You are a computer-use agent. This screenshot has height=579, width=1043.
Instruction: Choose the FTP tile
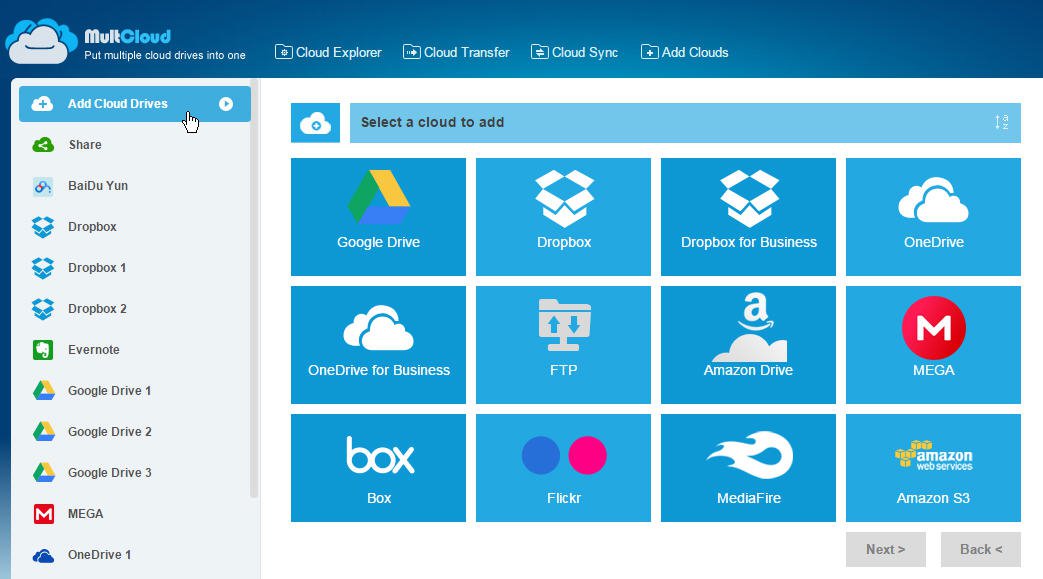coord(563,345)
